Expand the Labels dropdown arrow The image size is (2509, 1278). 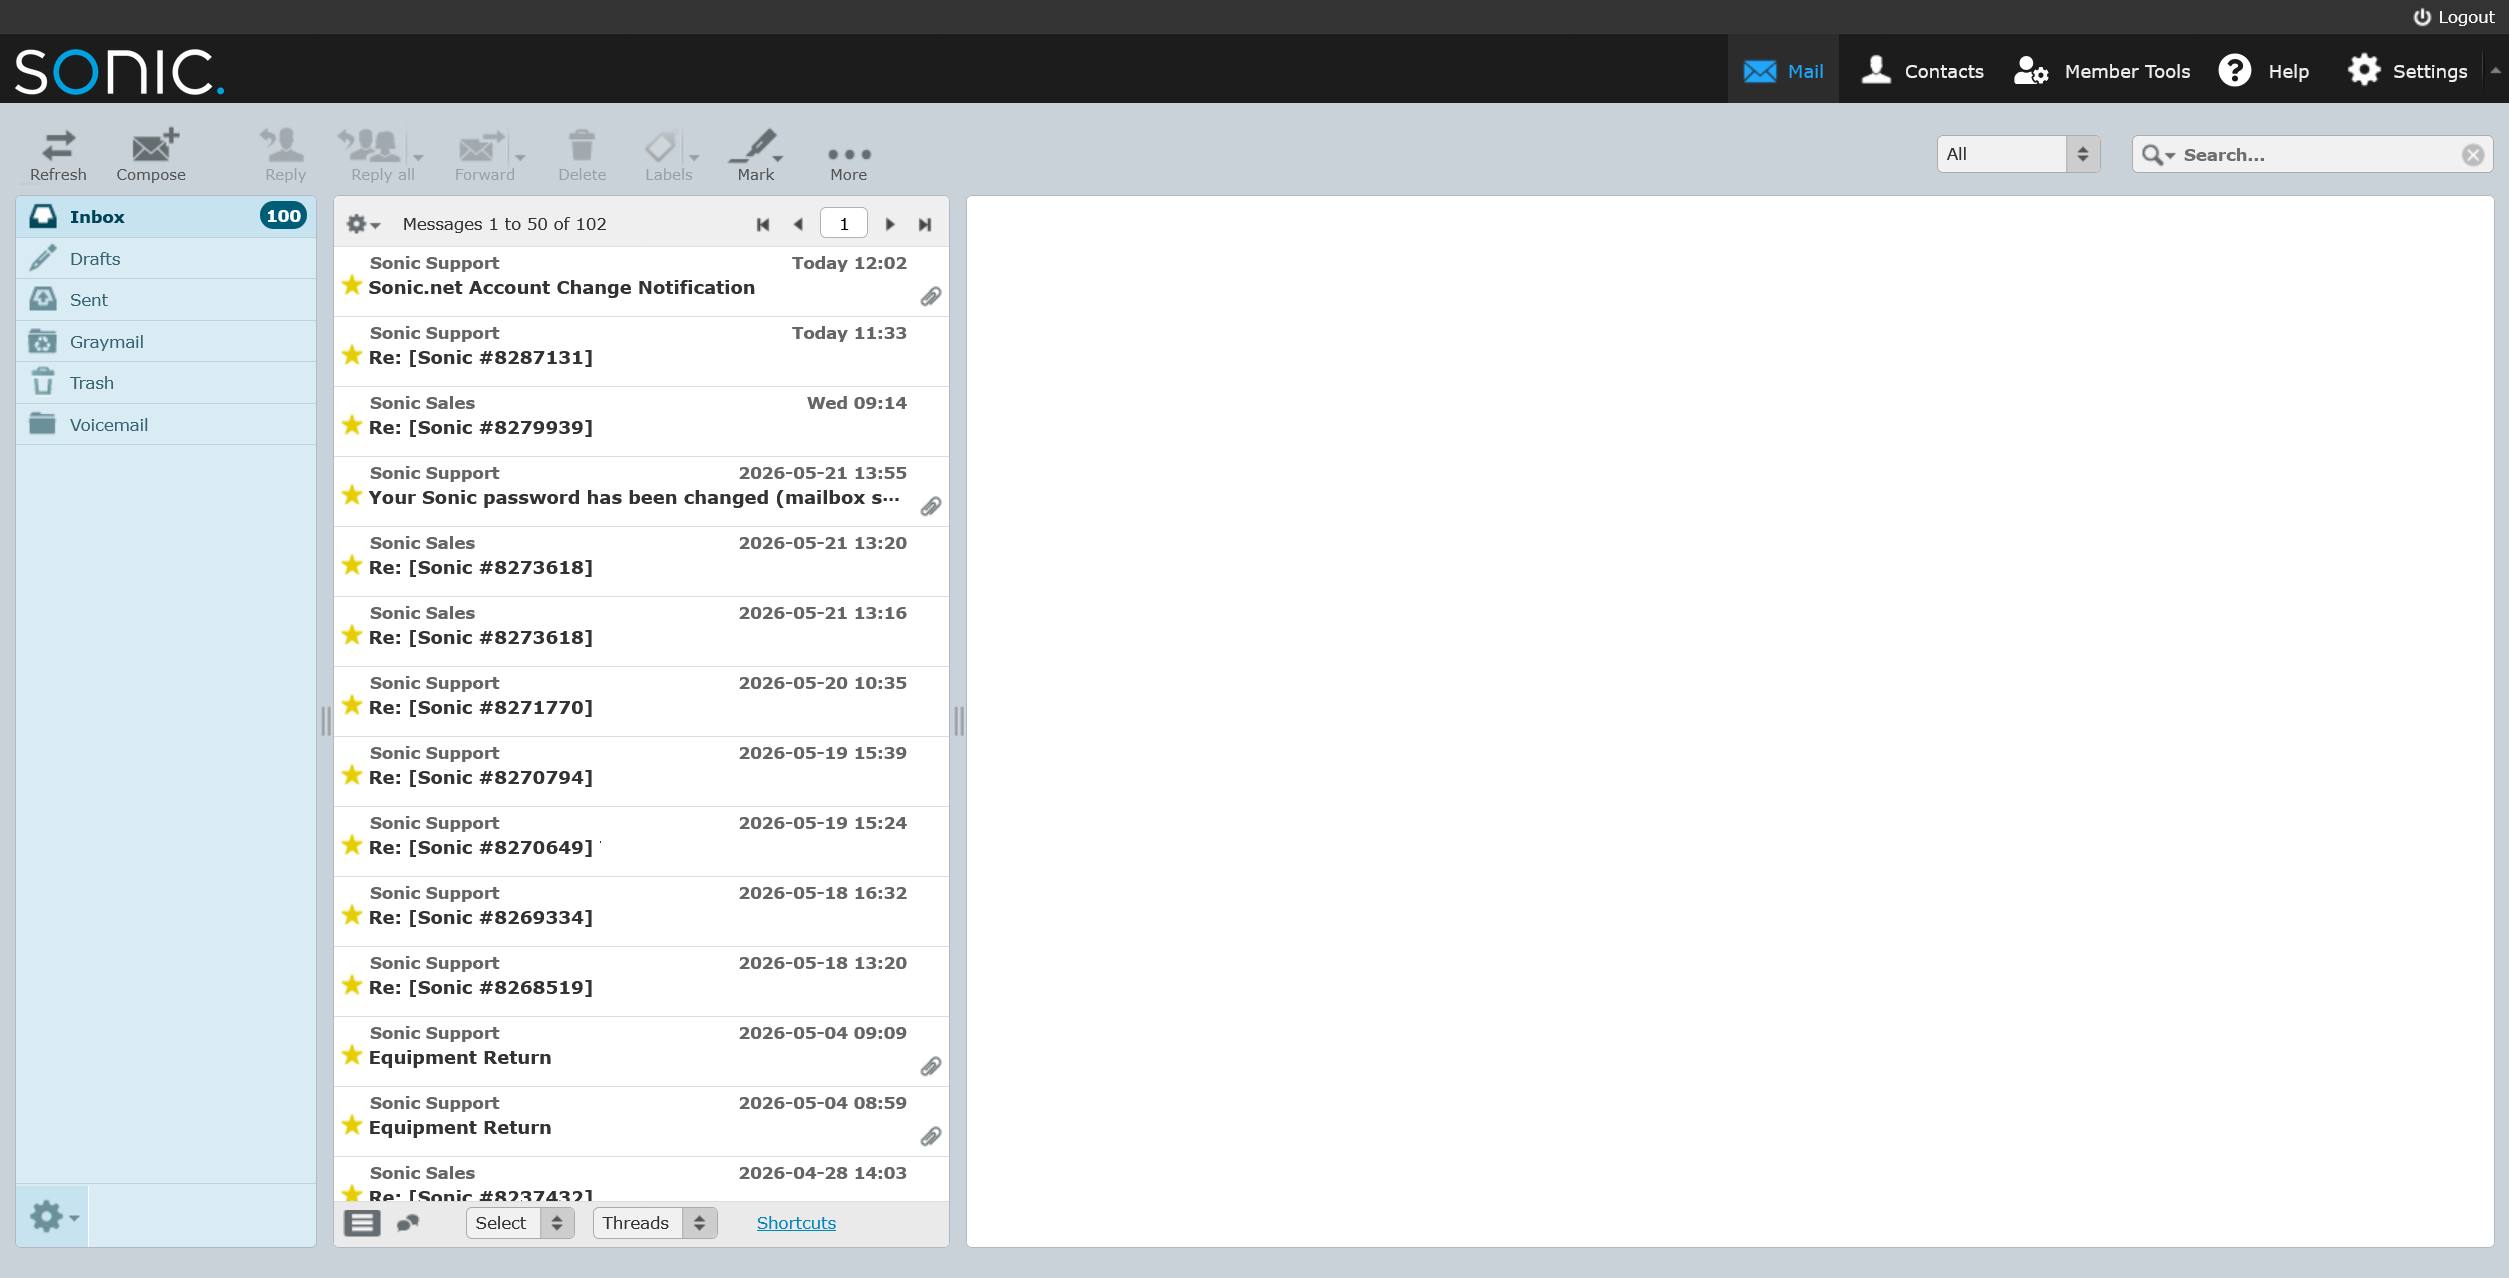tap(694, 157)
